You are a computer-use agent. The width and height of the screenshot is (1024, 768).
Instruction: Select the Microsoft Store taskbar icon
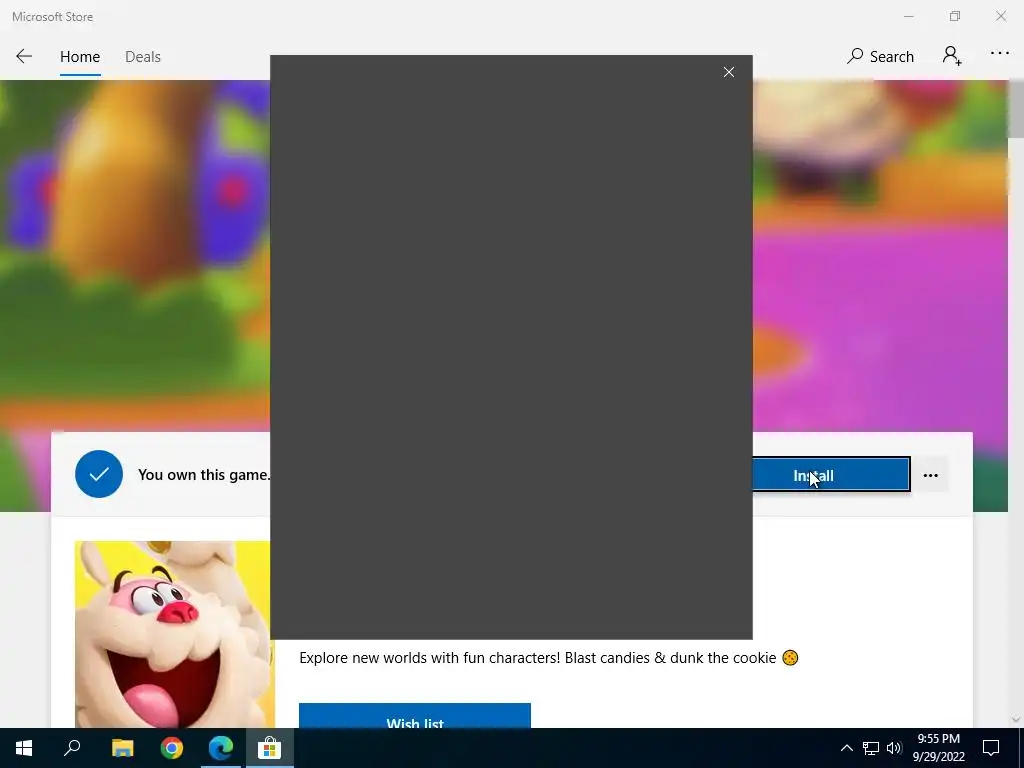click(269, 748)
